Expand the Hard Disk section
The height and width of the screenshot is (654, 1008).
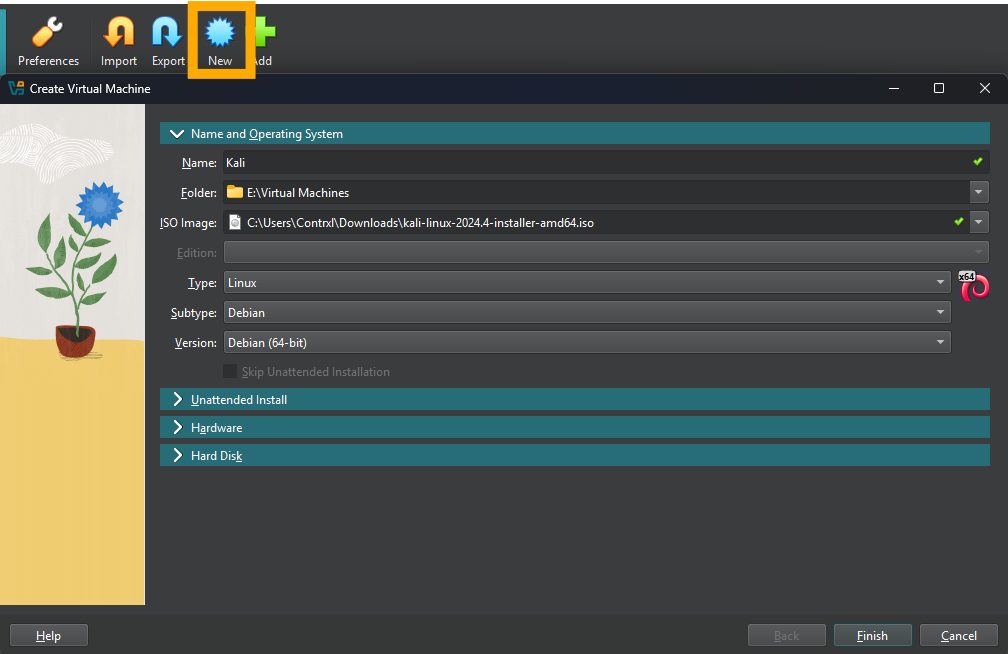pos(575,455)
